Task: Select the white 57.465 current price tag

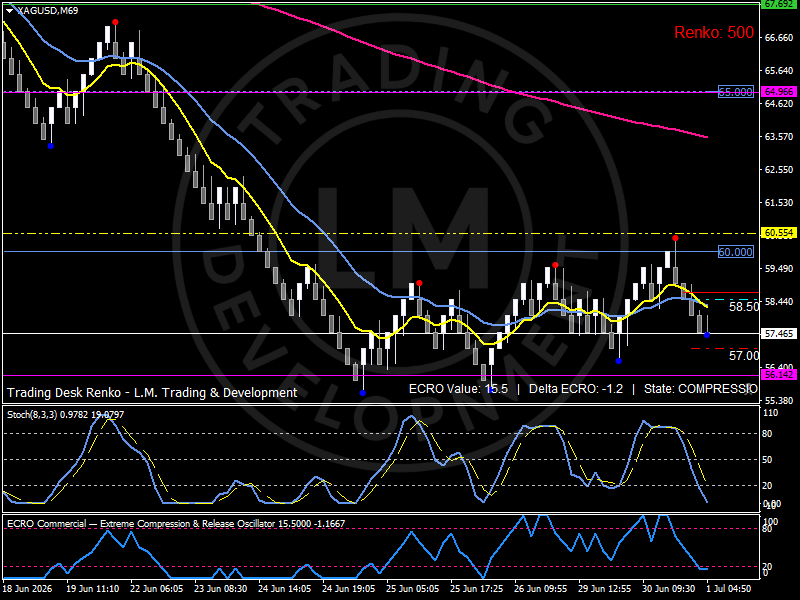Action: click(x=778, y=334)
